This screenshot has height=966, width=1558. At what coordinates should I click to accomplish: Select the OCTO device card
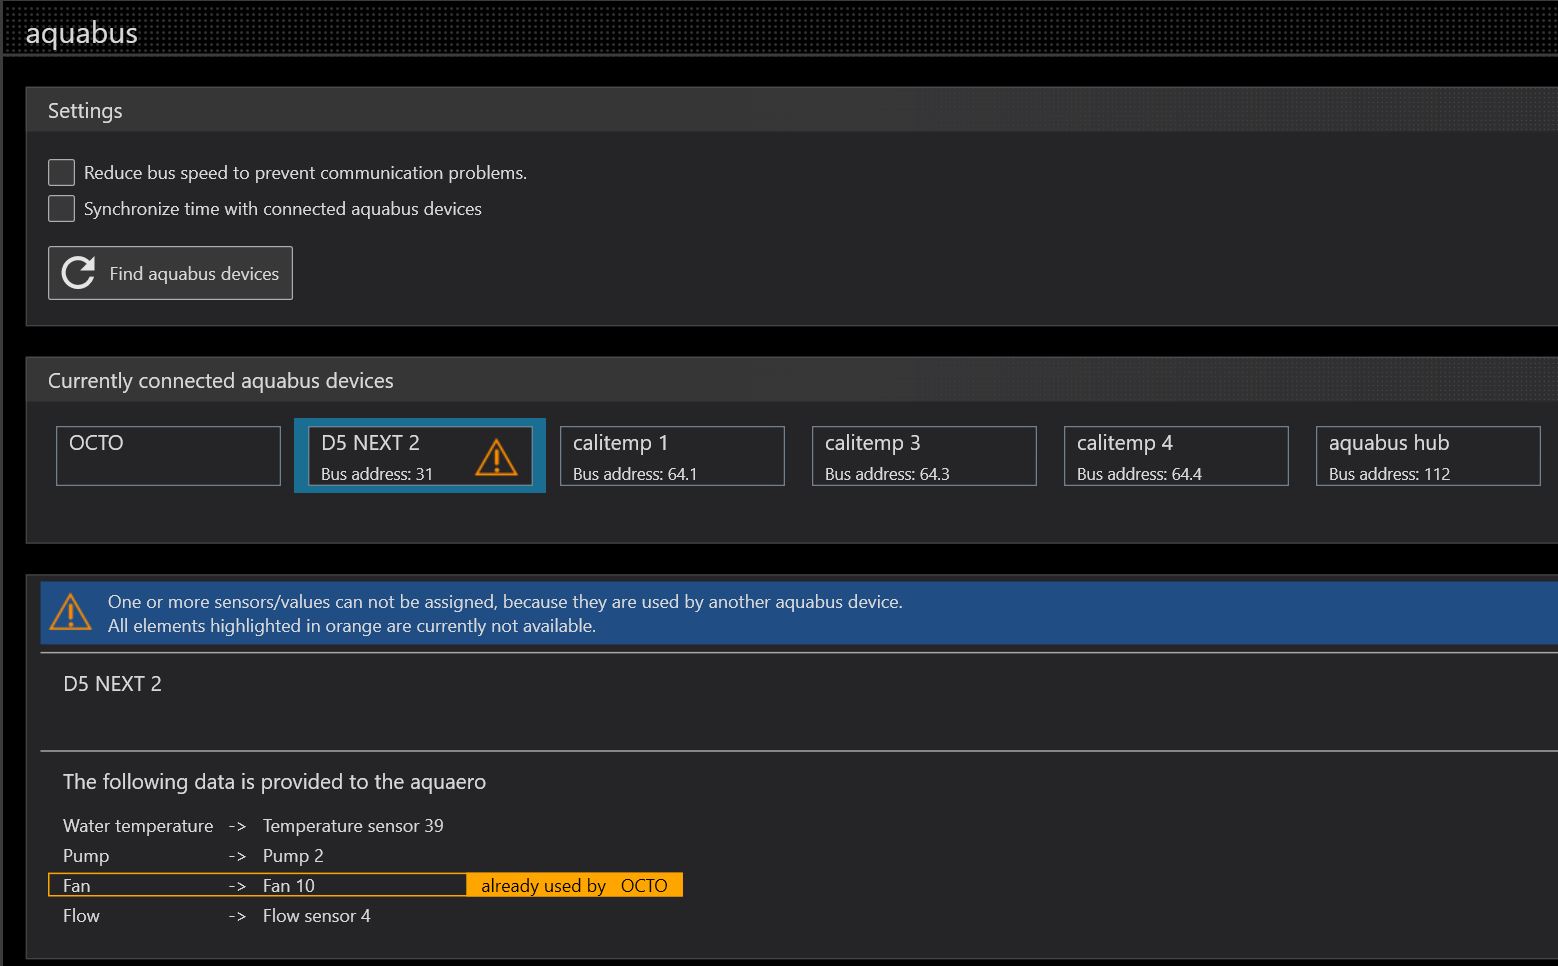[x=168, y=456]
